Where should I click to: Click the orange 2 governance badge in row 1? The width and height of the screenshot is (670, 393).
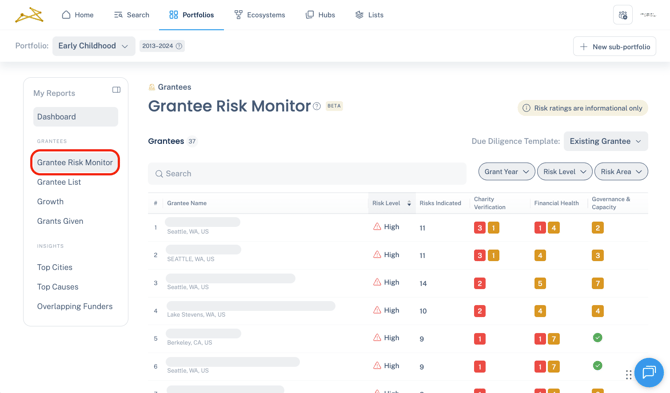[597, 228]
